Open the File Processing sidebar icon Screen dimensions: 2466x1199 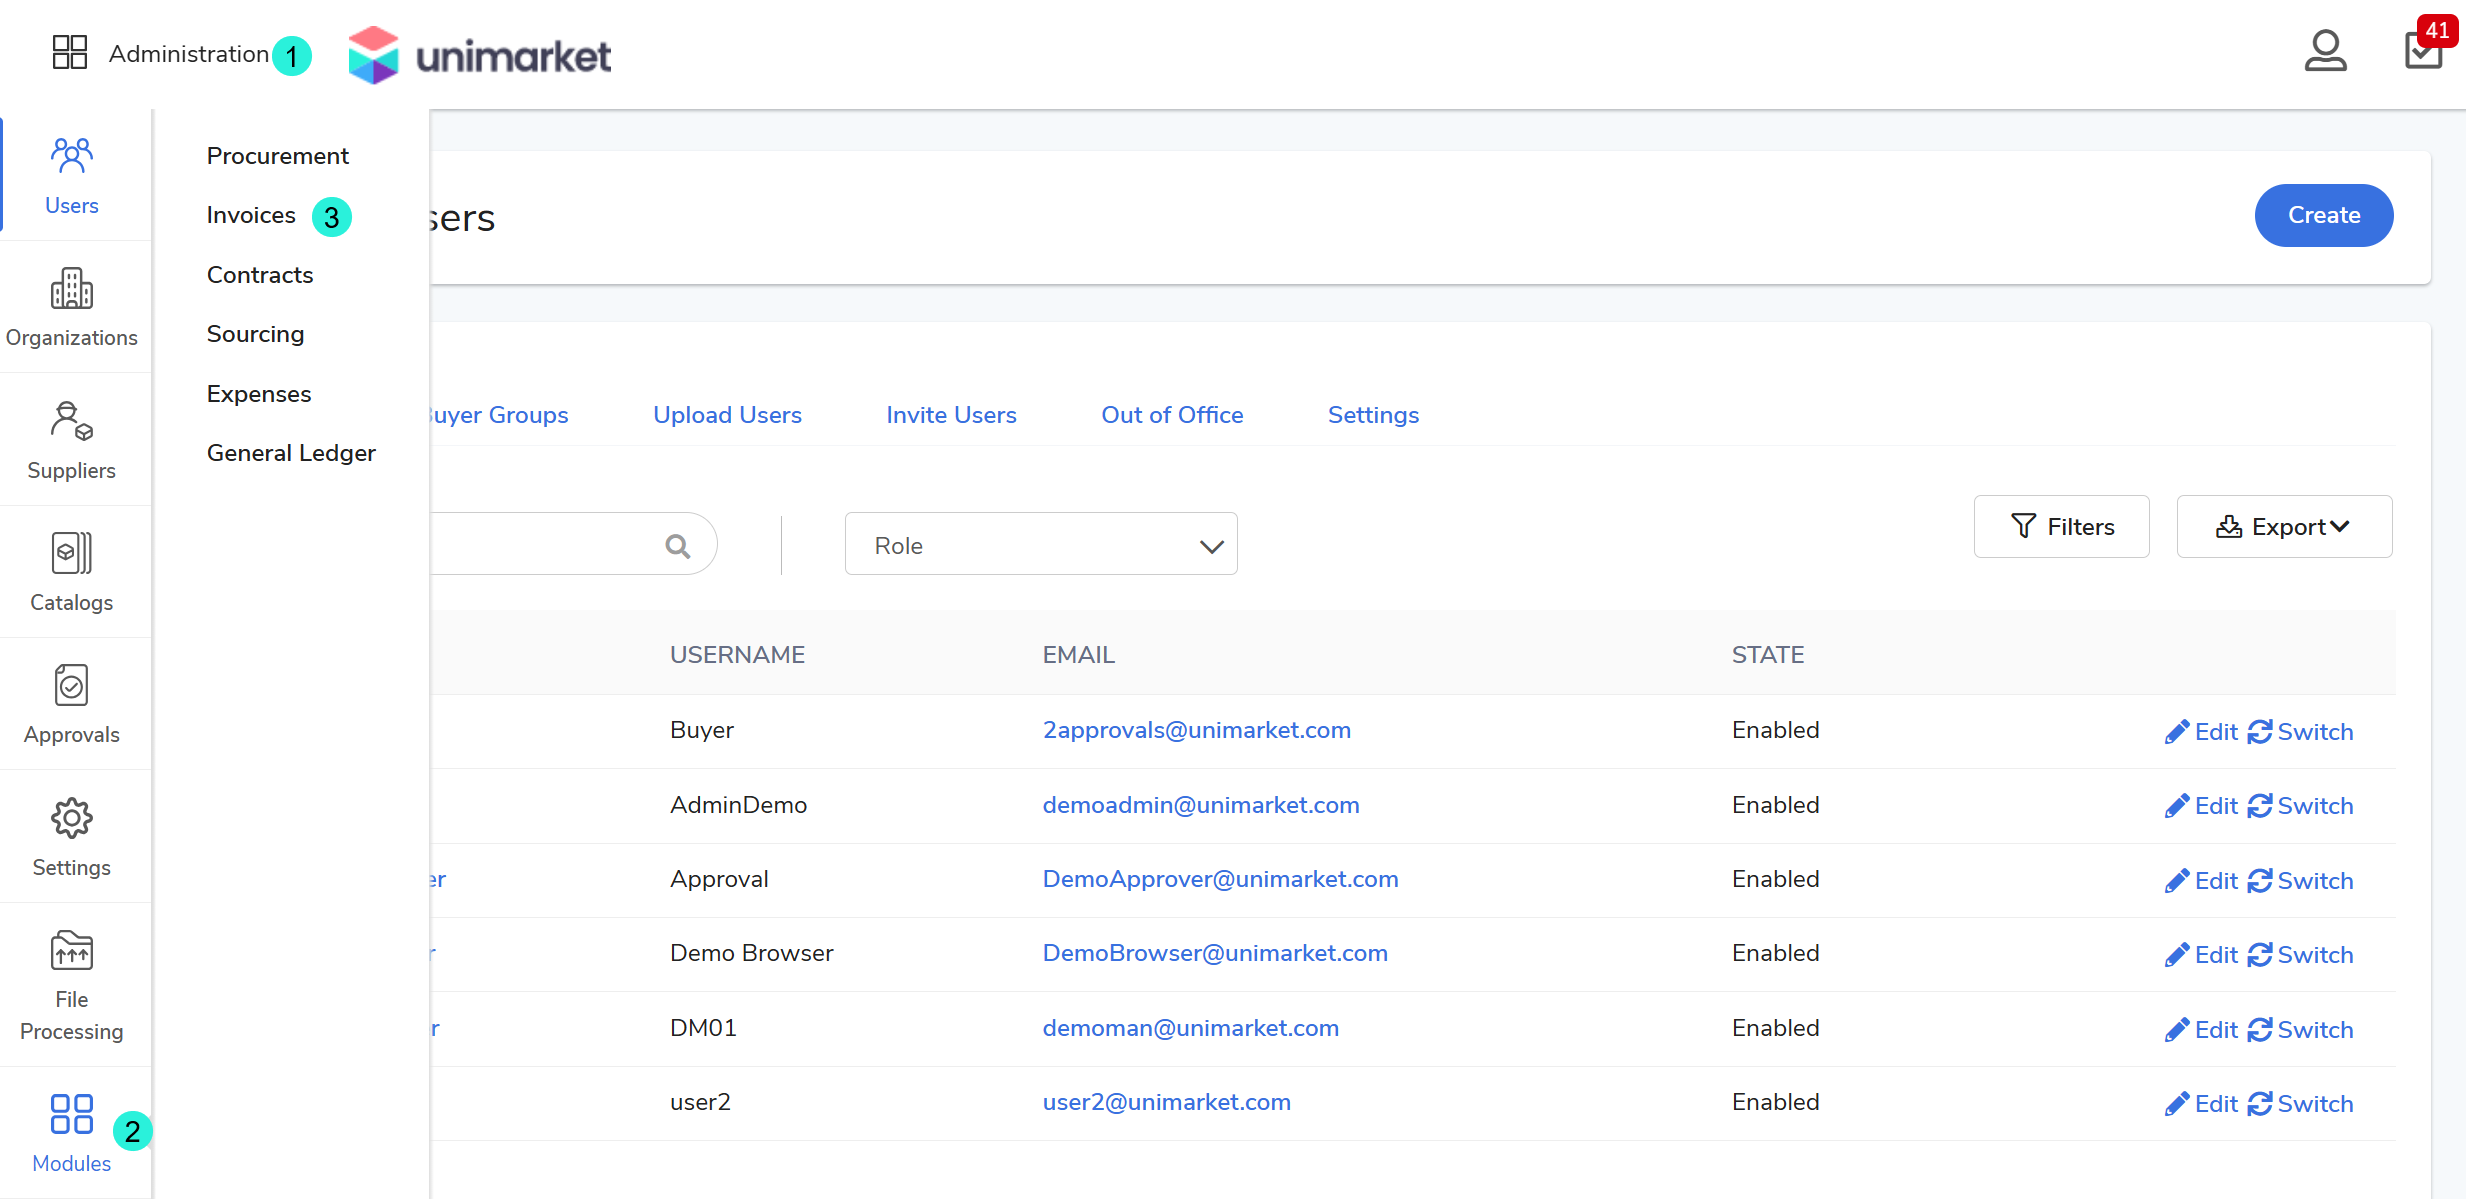pyautogui.click(x=71, y=951)
